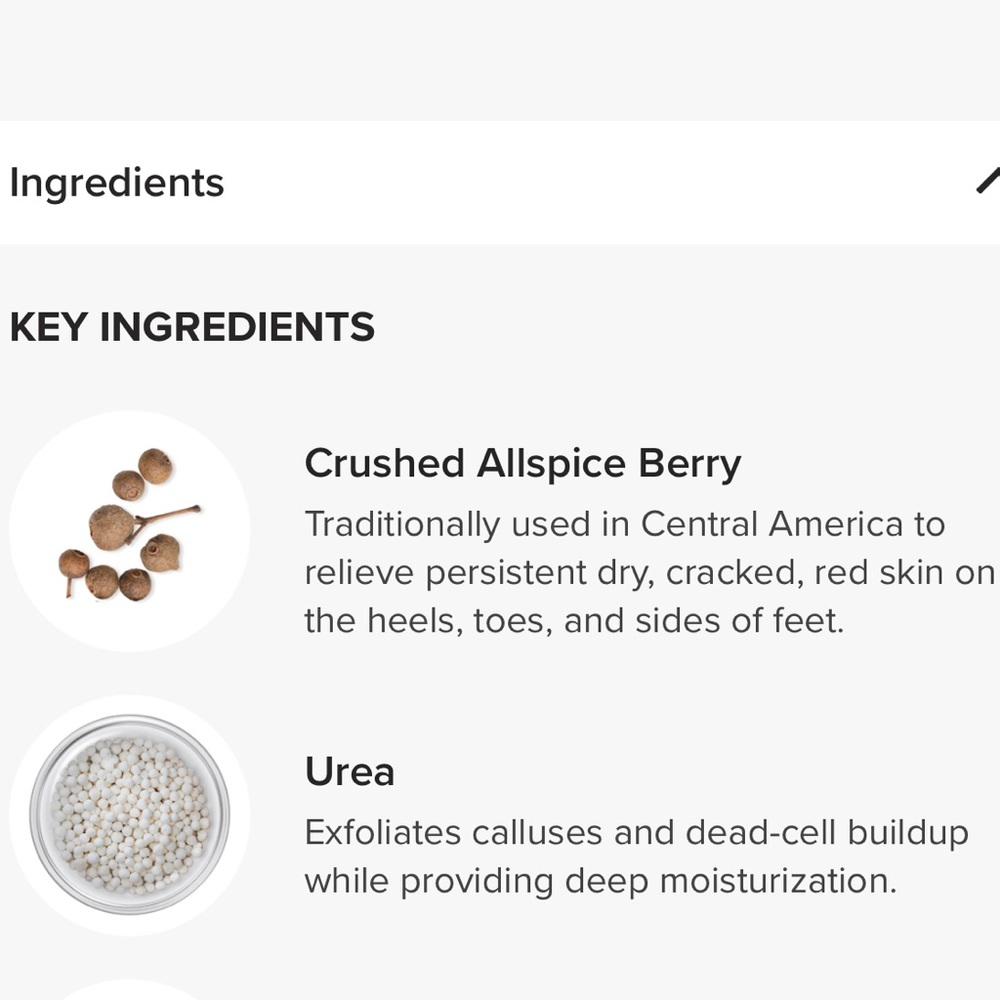Click the KEY INGREDIENTS heading

192,327
